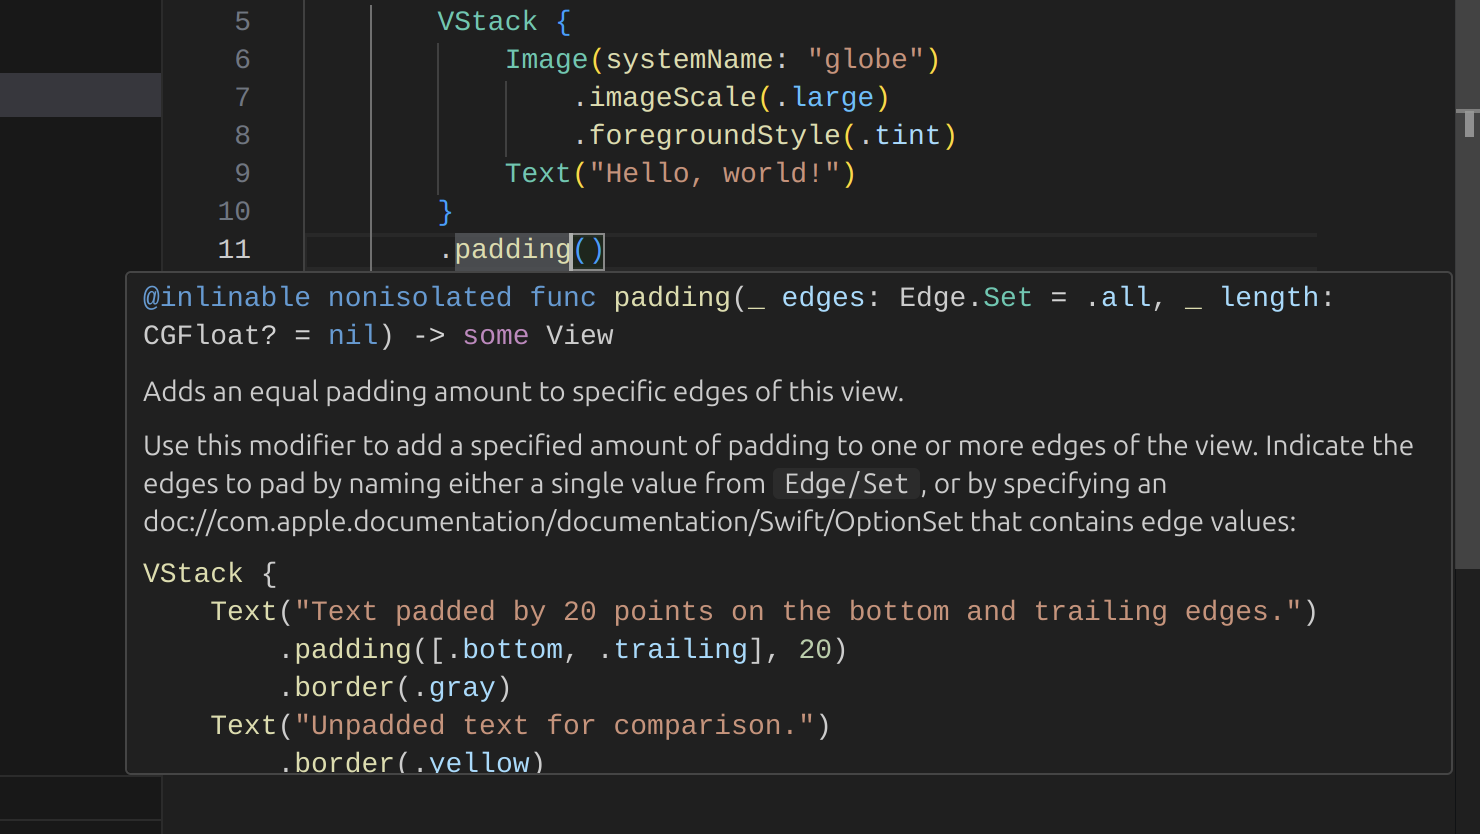The image size is (1480, 834).
Task: Click the "Text padded by 20 points" string
Action: tap(798, 612)
